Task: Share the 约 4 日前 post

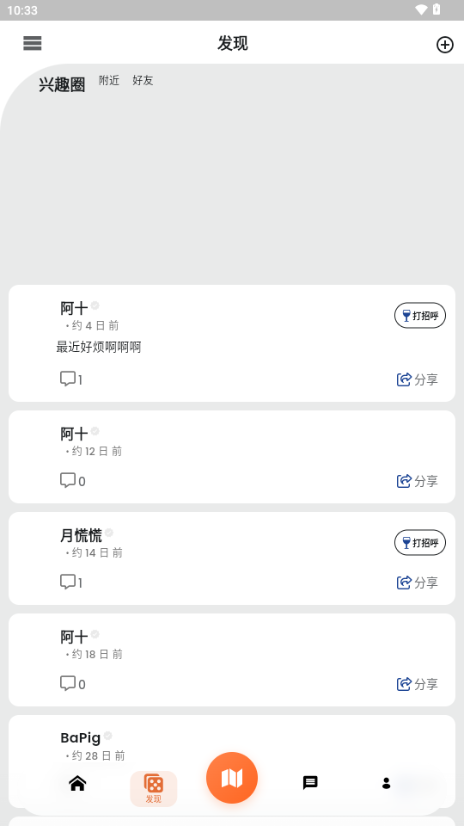Action: coord(417,379)
